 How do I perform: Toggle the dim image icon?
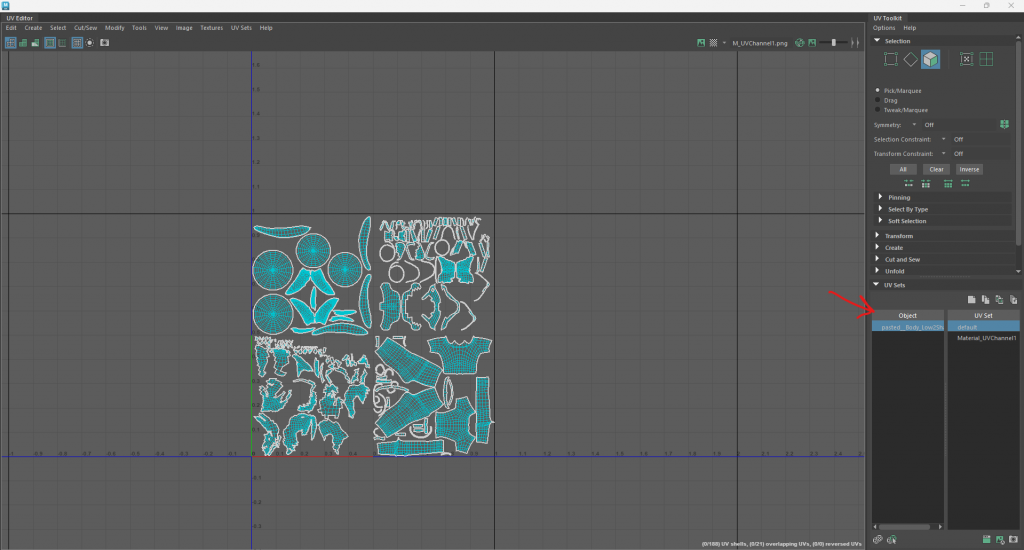[x=812, y=43]
